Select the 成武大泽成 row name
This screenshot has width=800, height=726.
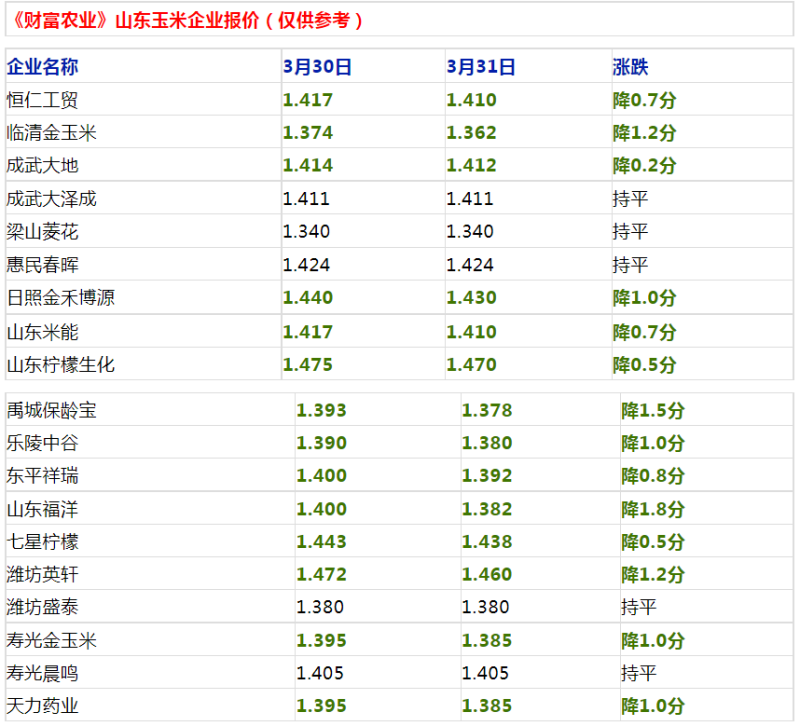(52, 198)
